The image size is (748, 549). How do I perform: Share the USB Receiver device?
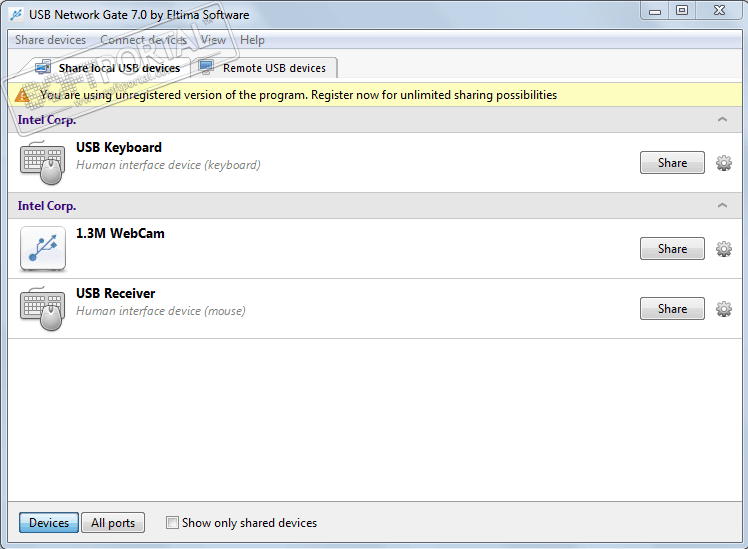click(672, 309)
